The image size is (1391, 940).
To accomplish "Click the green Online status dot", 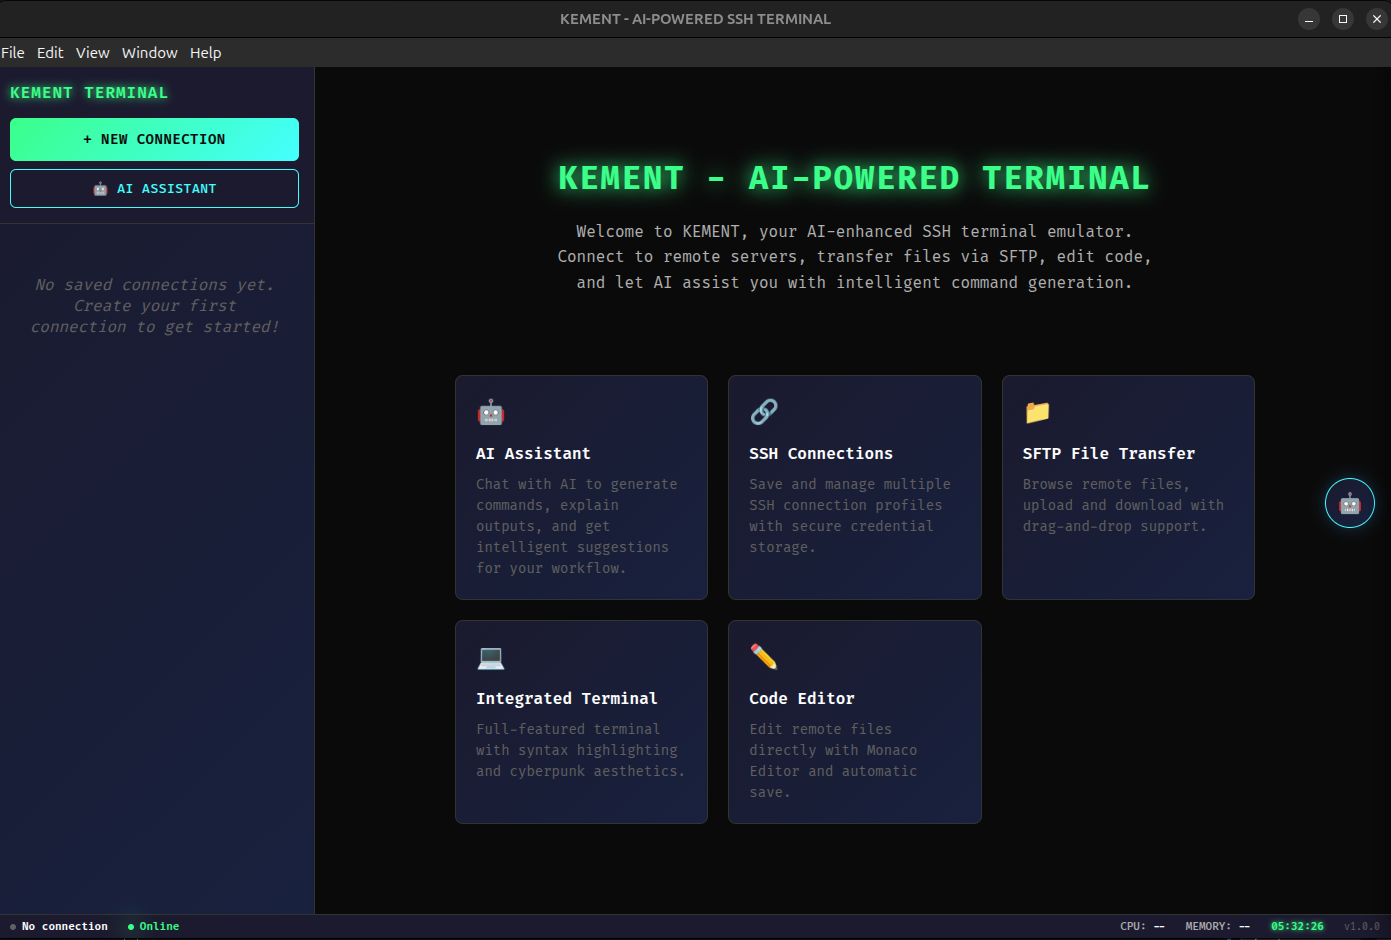I will 131,927.
